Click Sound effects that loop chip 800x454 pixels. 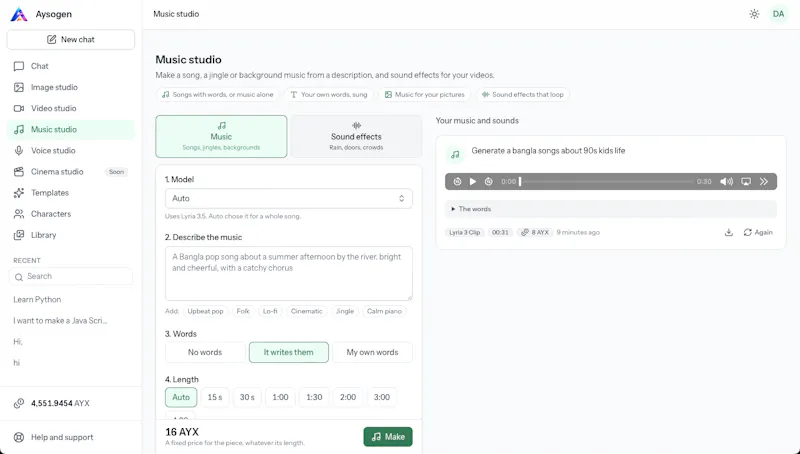tap(522, 94)
